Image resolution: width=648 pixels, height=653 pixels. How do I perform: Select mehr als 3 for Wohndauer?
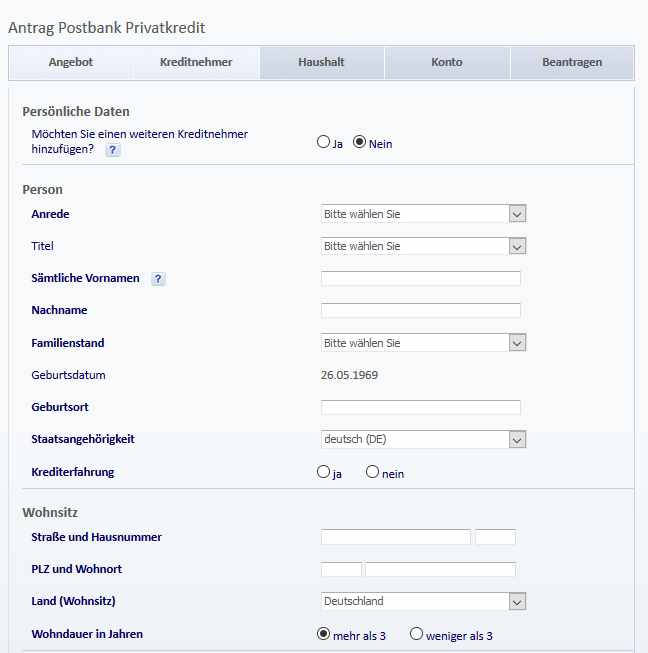click(323, 634)
